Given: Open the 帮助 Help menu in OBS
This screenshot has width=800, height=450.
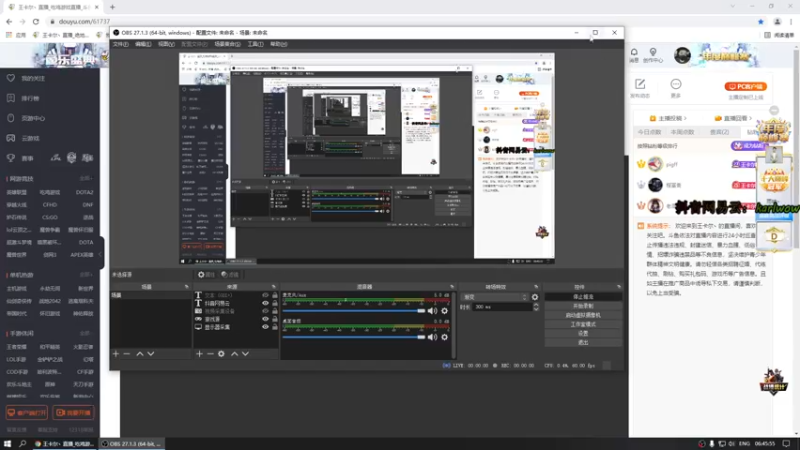Looking at the screenshot, I should (x=279, y=44).
